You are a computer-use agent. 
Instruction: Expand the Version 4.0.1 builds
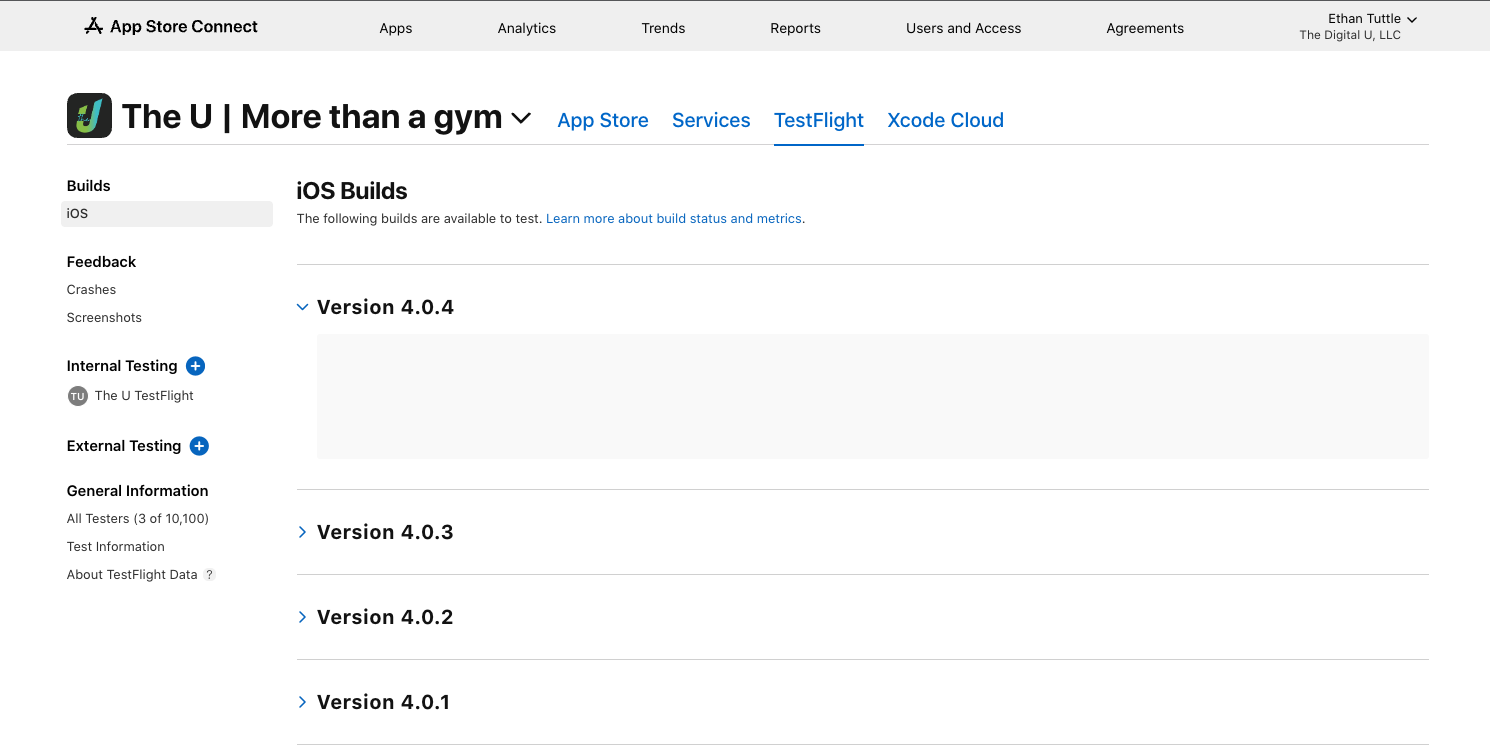303,702
